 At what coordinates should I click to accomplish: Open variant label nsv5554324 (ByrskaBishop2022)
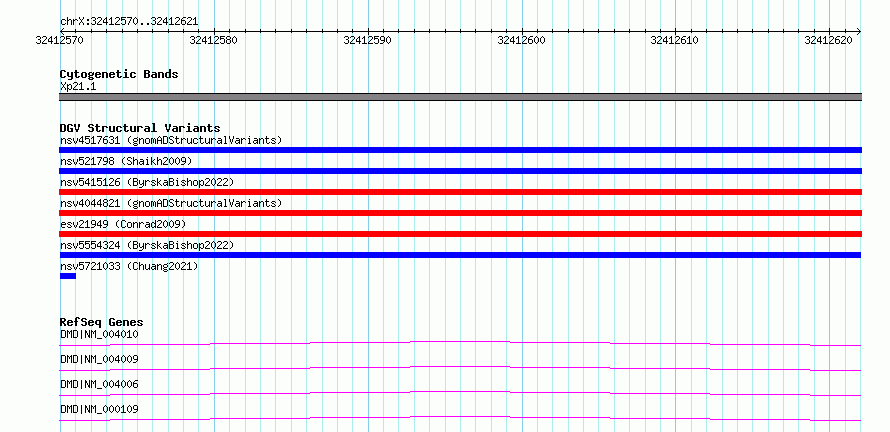point(147,245)
